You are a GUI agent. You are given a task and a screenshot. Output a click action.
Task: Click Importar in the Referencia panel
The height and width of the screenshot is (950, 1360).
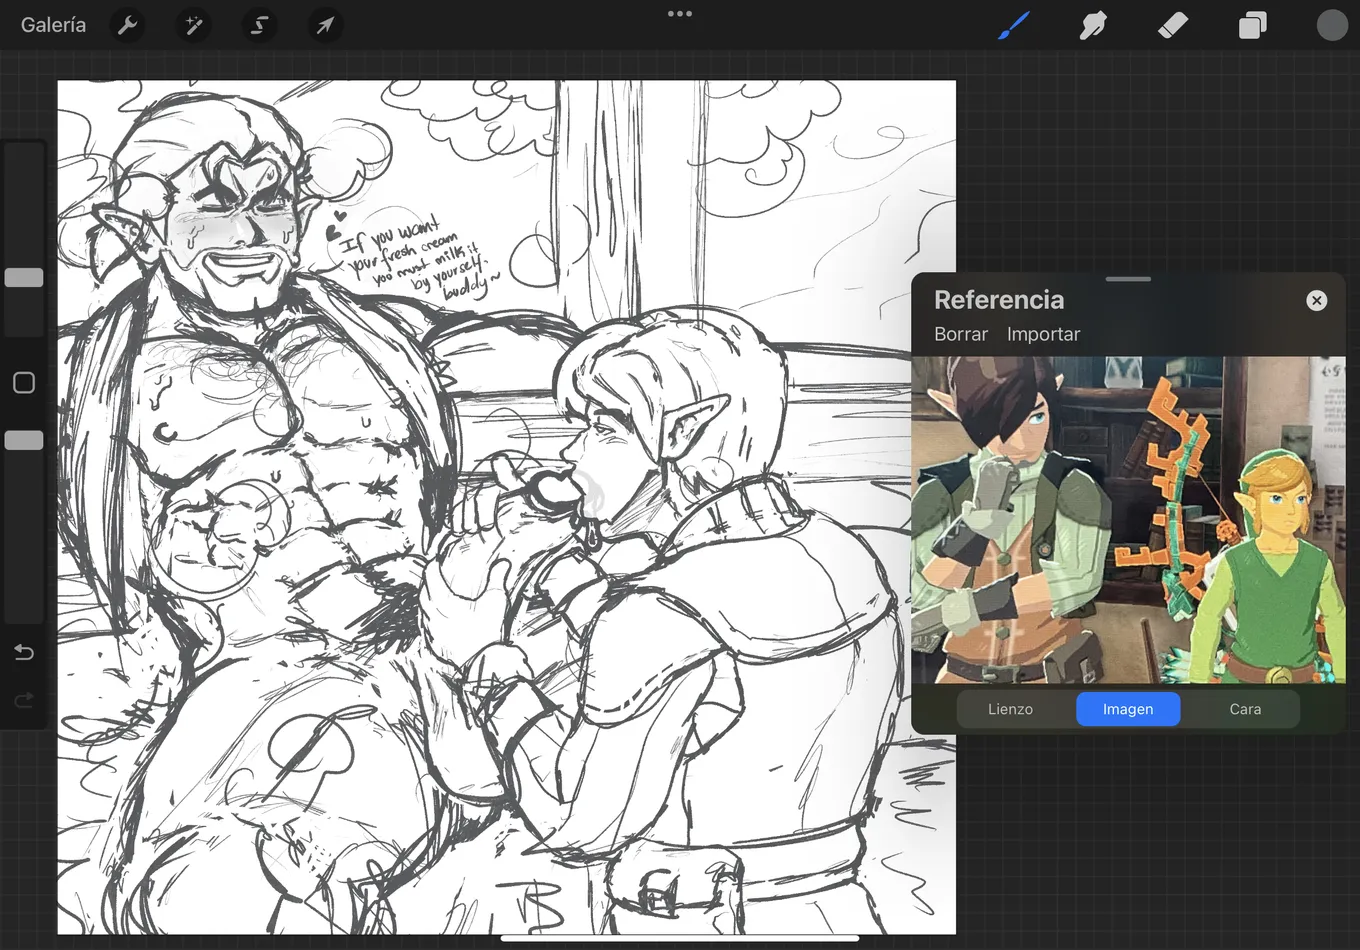pos(1043,334)
